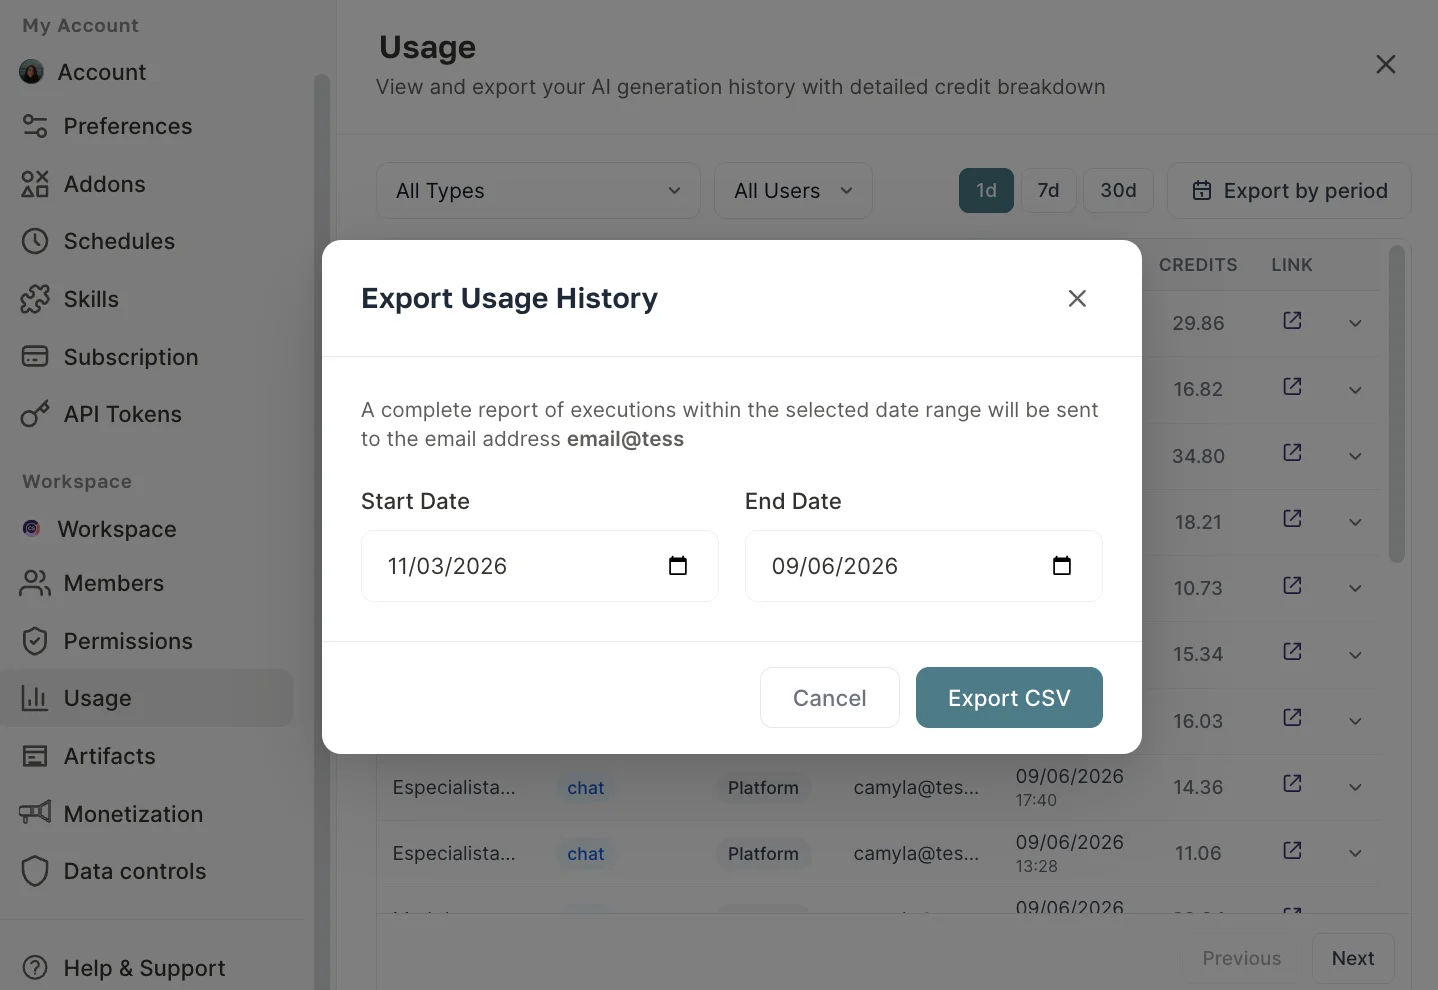Open external link for 29.86 credits row

click(1292, 320)
